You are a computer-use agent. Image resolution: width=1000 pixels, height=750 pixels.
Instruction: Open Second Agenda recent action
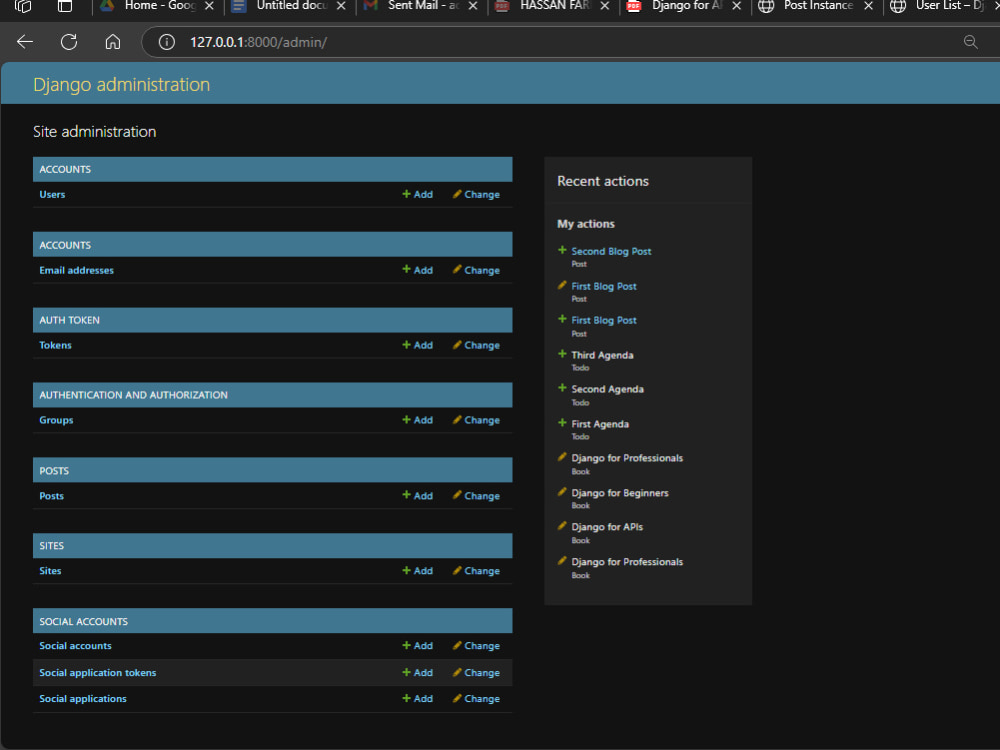[x=607, y=389]
